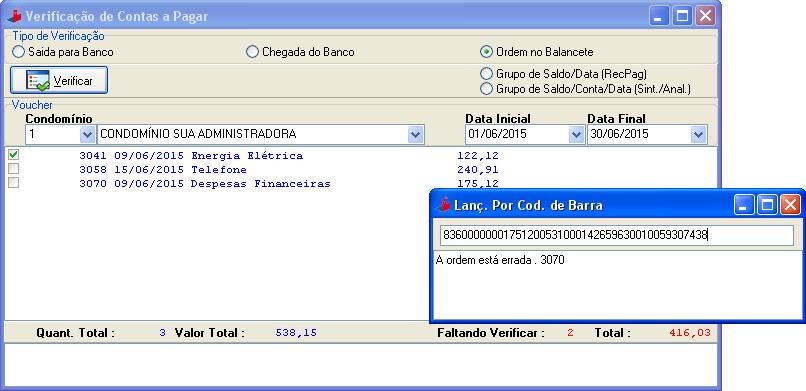Viewport: 806px width, 391px height.
Task: Click the red Total value 416,03
Action: pos(690,333)
